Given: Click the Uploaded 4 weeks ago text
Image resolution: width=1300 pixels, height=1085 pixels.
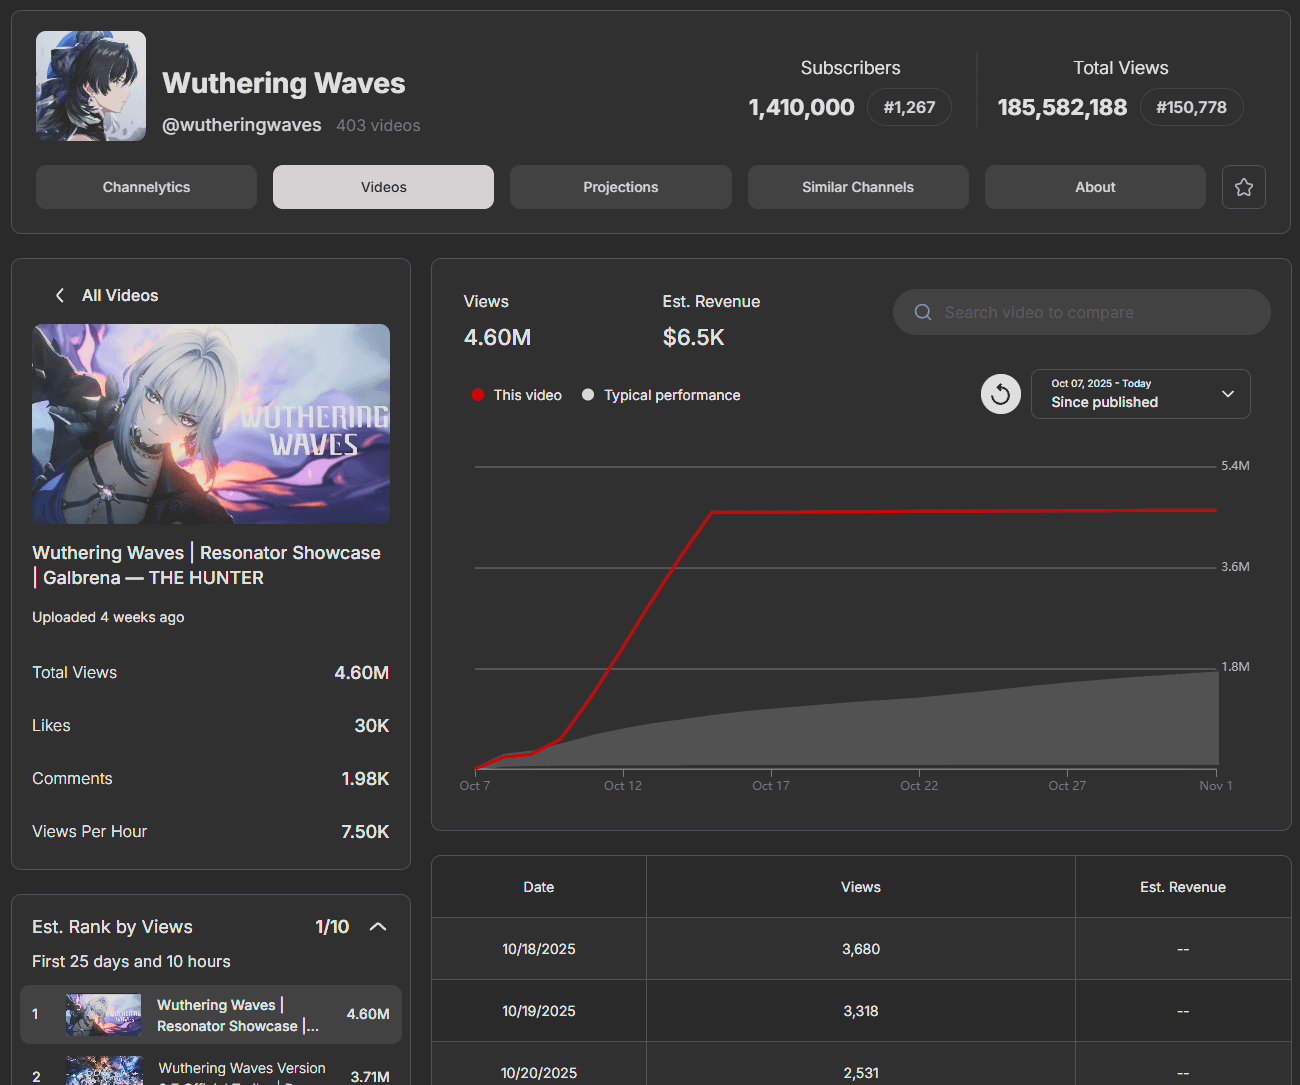Looking at the screenshot, I should point(108,617).
